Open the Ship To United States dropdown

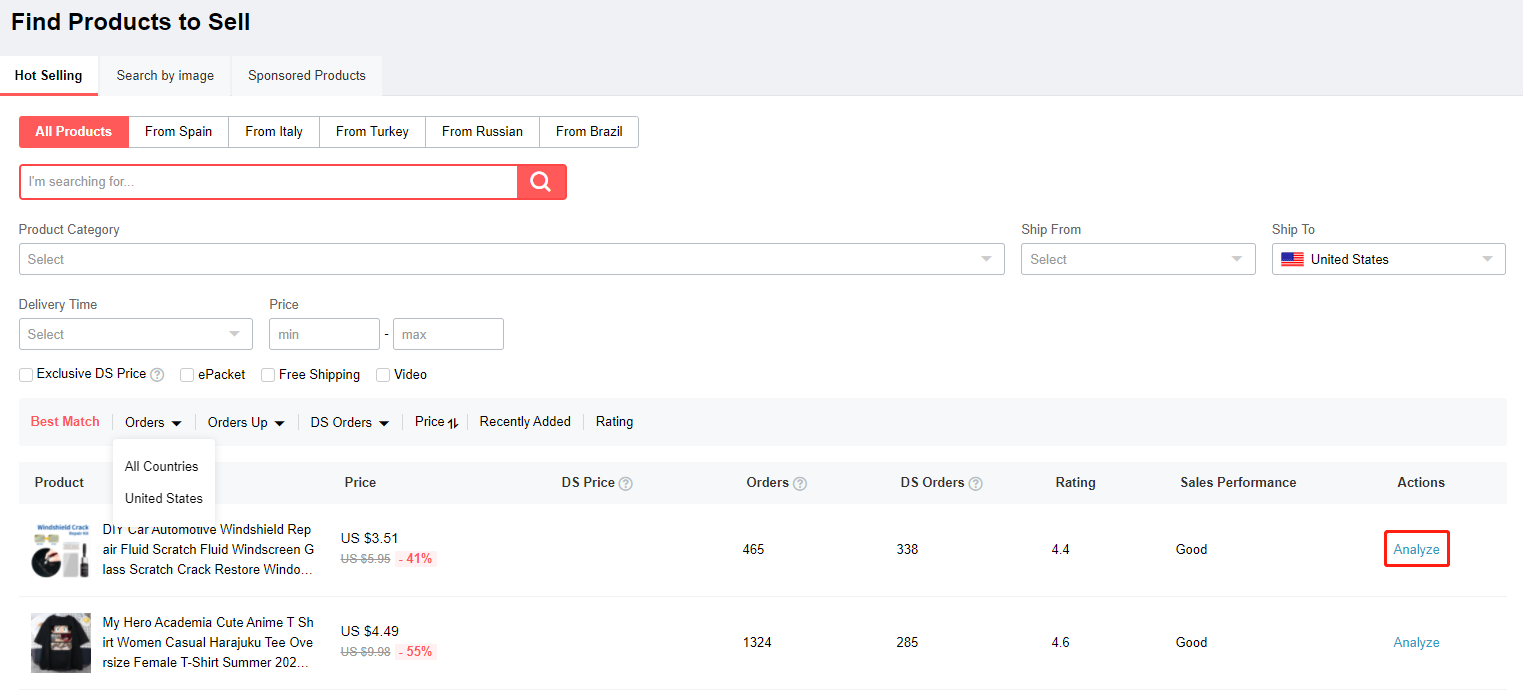coord(1388,259)
